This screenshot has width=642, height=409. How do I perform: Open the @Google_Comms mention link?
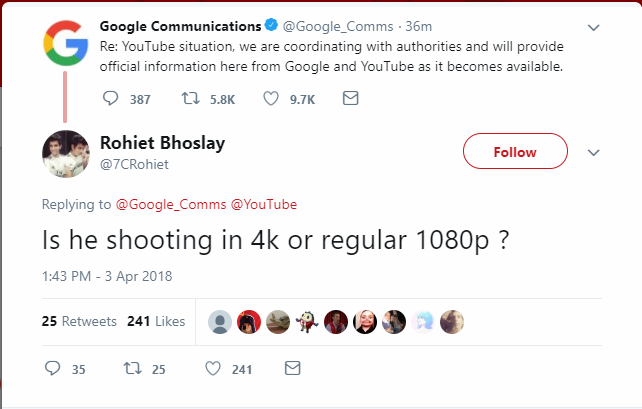[x=171, y=205]
